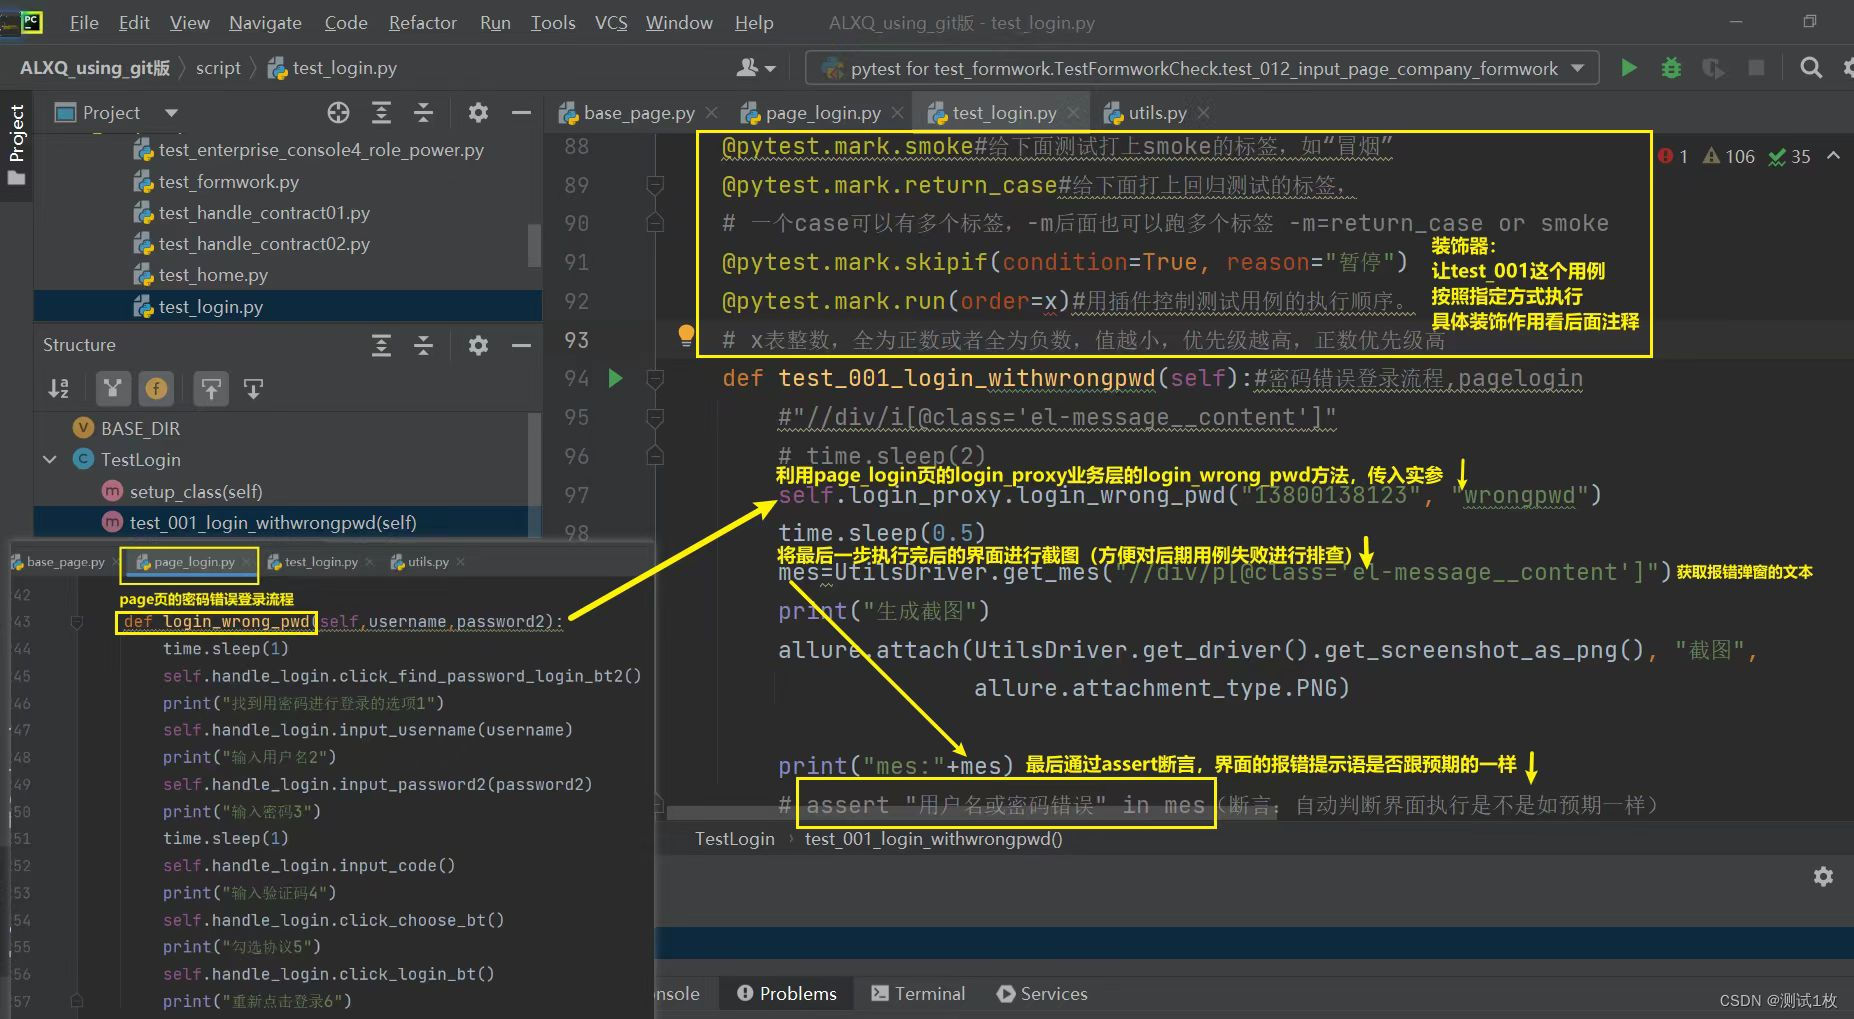
Task: Toggle autoscroll to source in Structure
Action: (x=211, y=388)
